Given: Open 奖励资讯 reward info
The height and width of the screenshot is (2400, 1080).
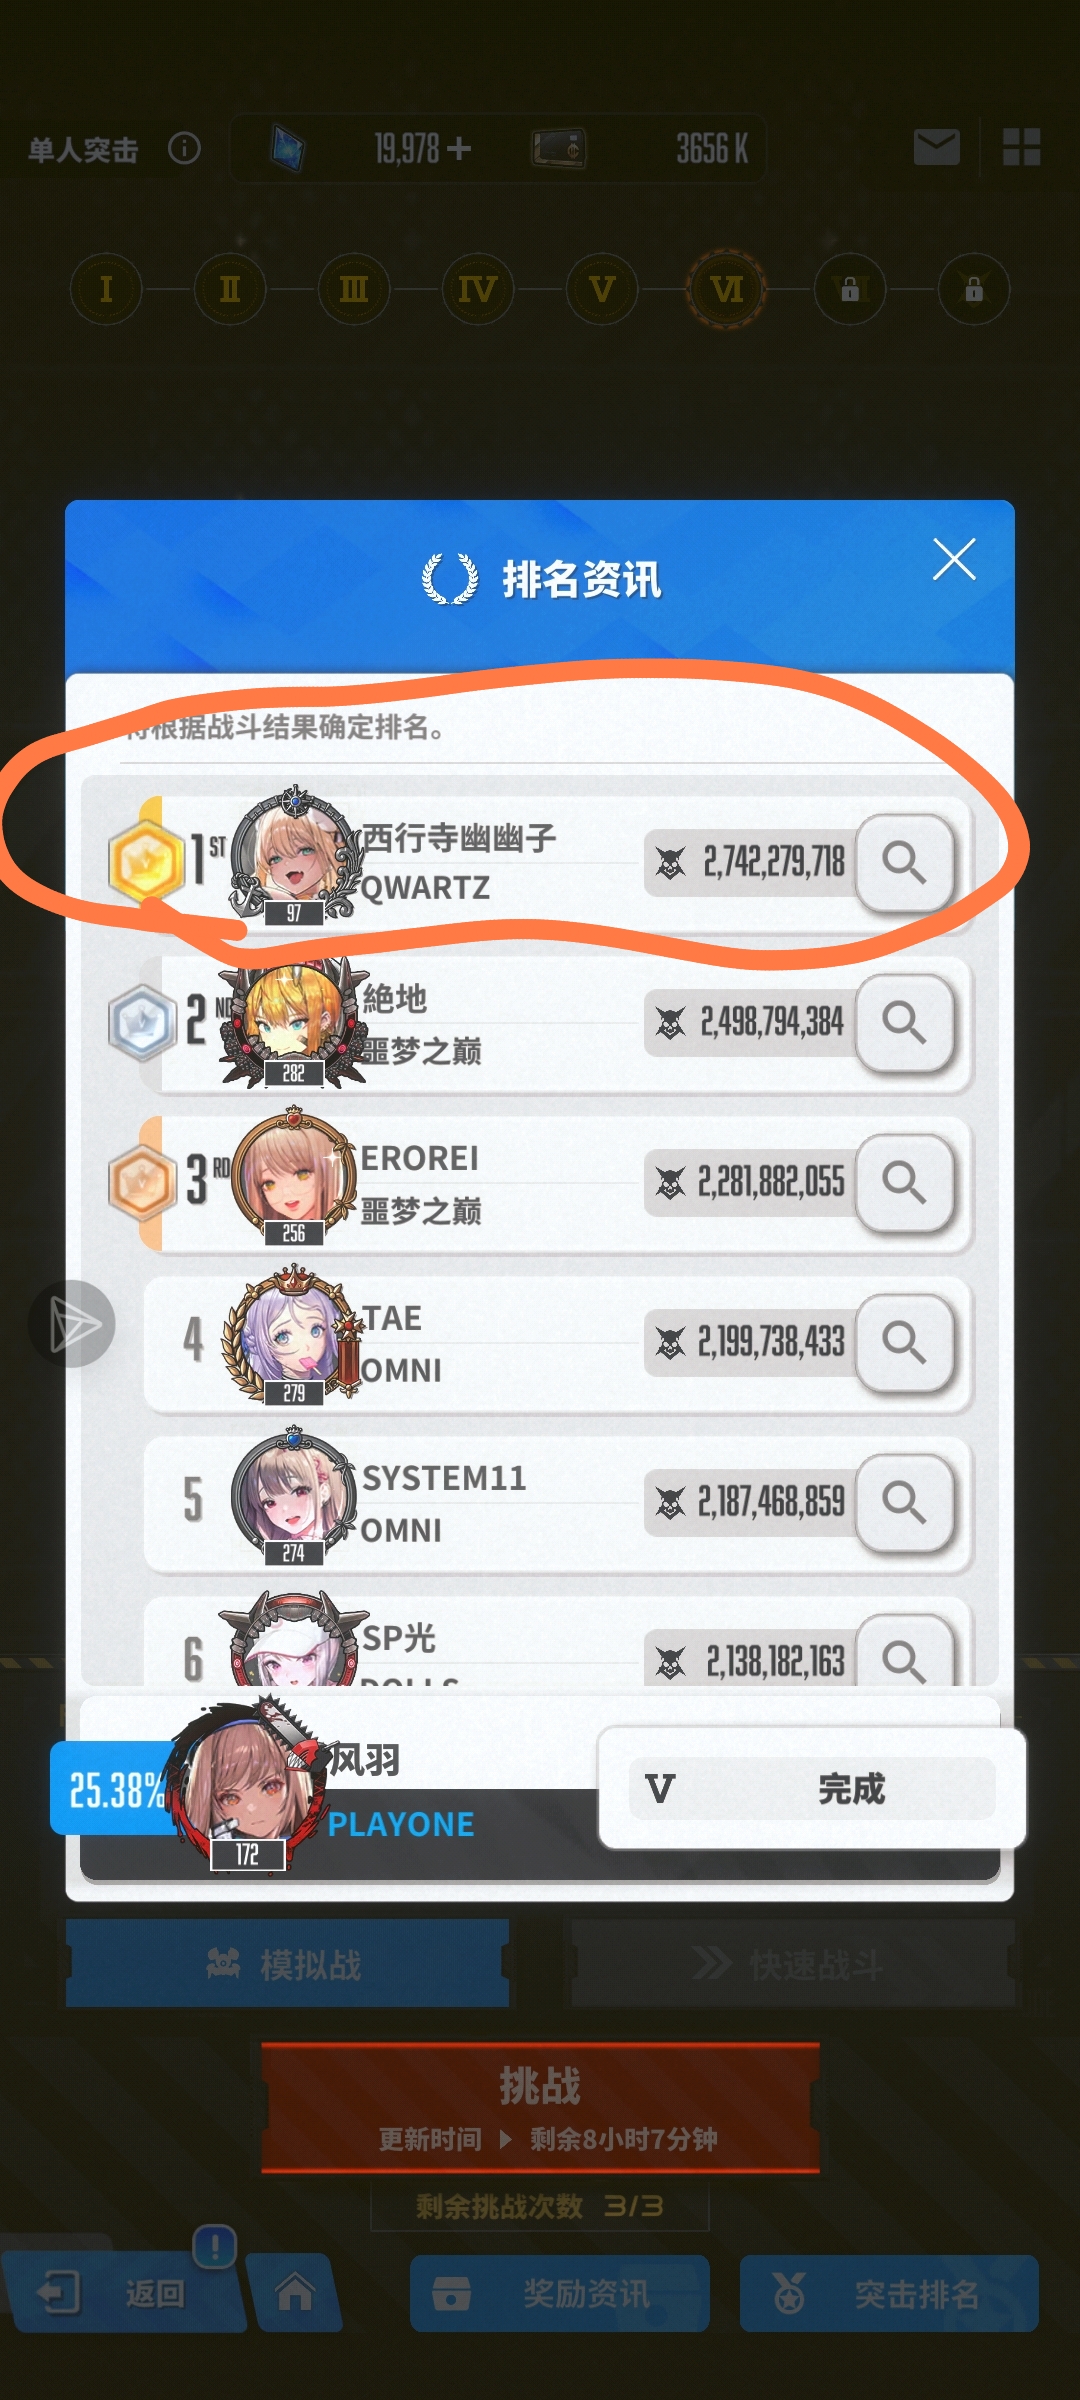Looking at the screenshot, I should (560, 2293).
